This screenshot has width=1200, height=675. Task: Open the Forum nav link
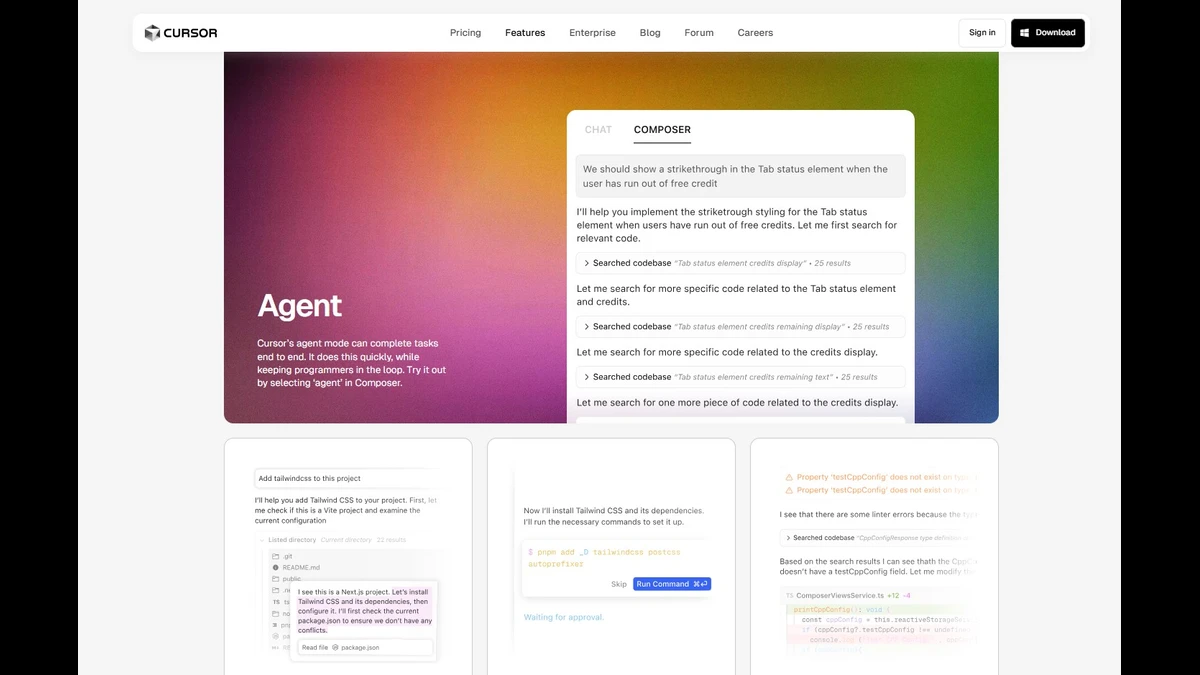tap(699, 33)
